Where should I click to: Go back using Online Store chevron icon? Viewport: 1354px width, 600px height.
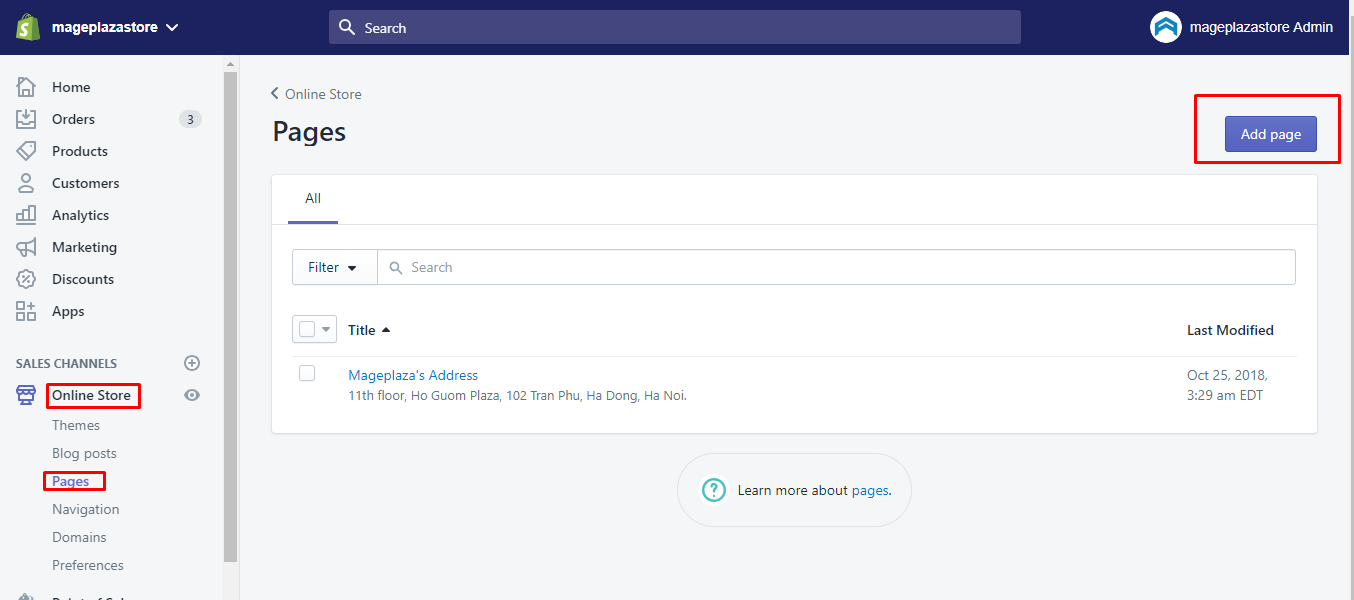tap(275, 93)
